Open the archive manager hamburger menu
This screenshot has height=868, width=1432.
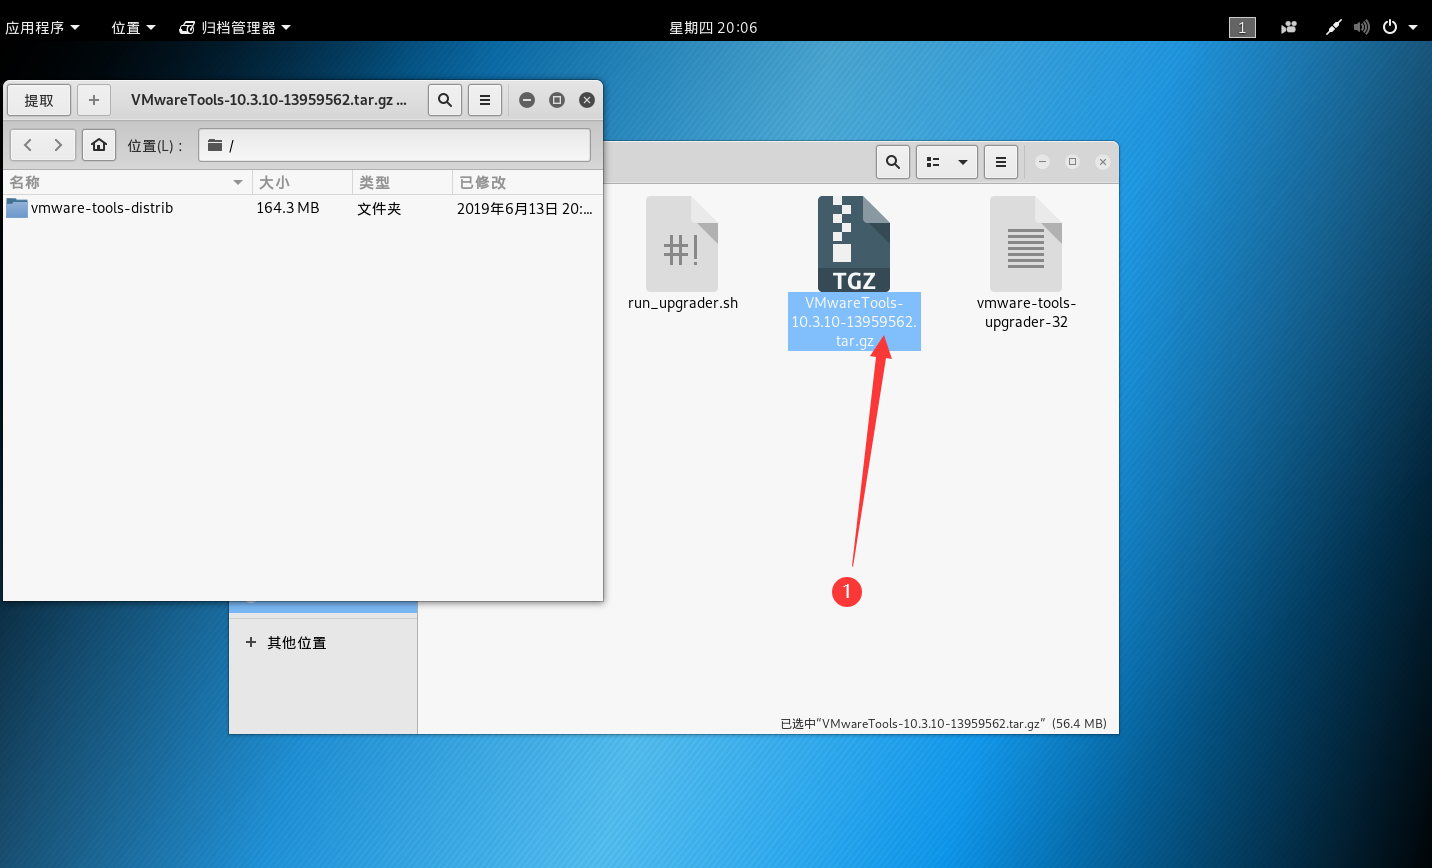tap(485, 100)
